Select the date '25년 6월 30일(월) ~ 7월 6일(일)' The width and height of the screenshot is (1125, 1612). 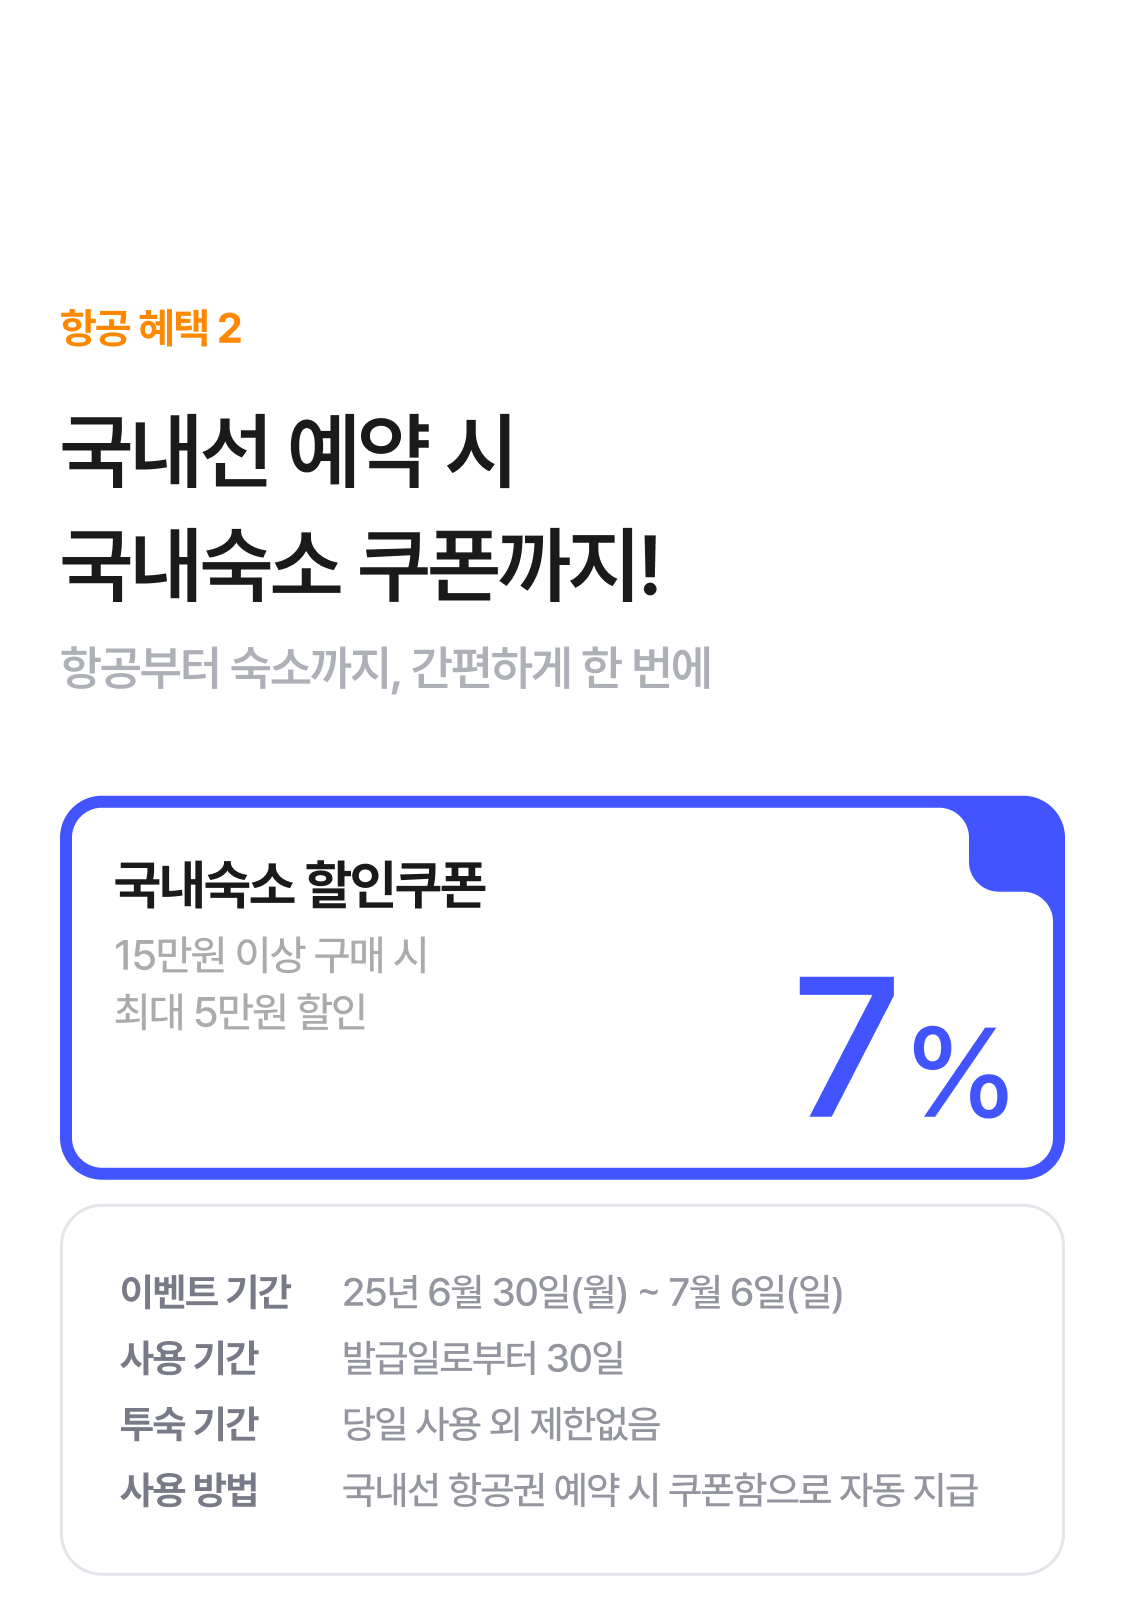pos(593,1292)
